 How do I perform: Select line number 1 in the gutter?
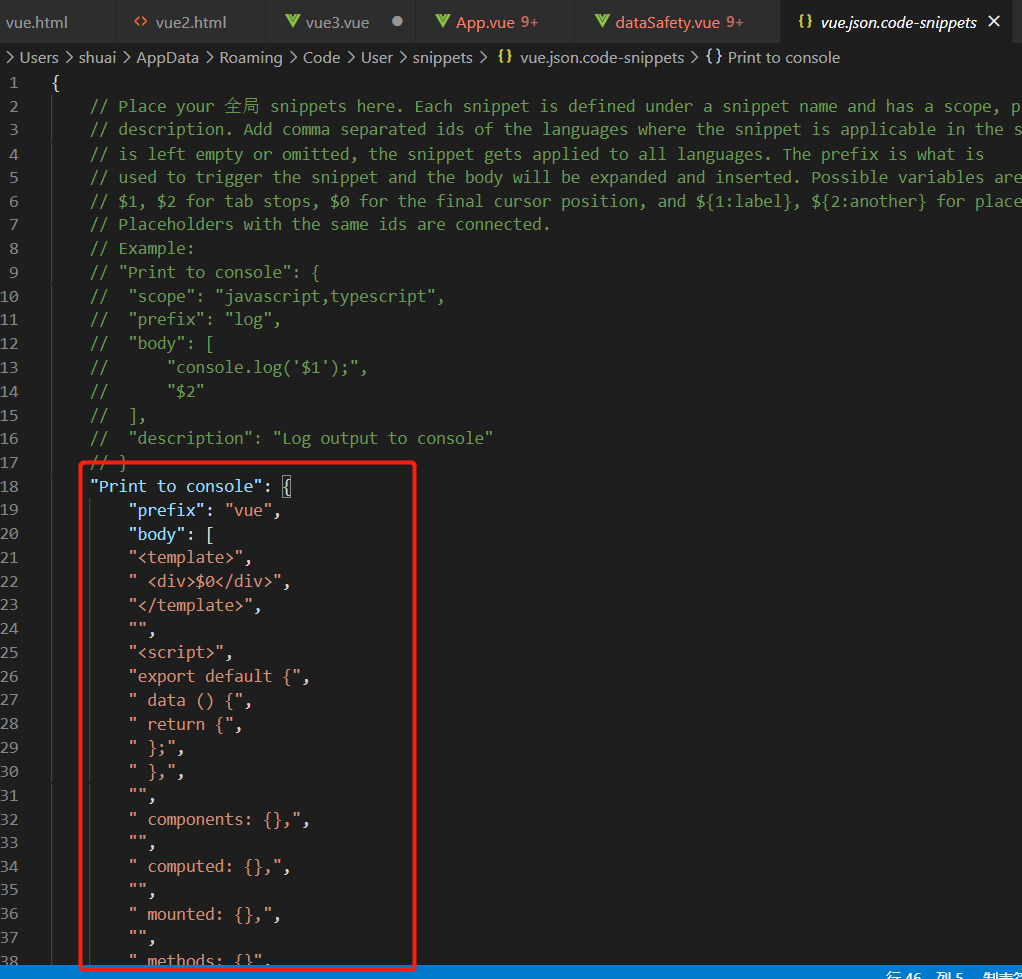pyautogui.click(x=14, y=83)
